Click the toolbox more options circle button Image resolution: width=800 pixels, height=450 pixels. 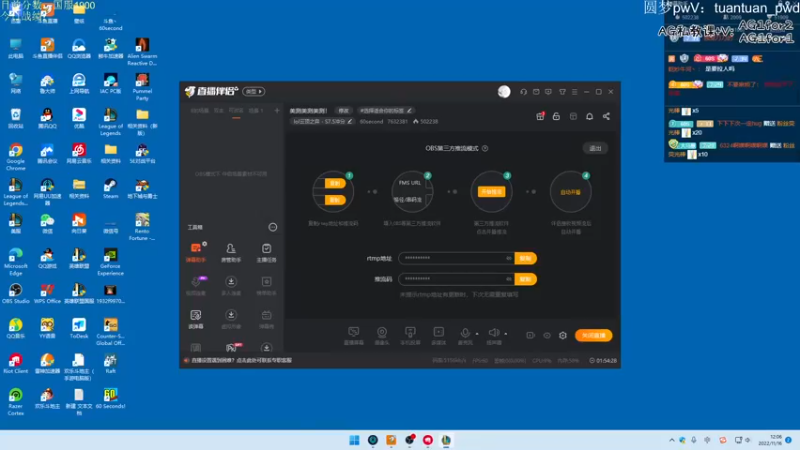coord(273,227)
